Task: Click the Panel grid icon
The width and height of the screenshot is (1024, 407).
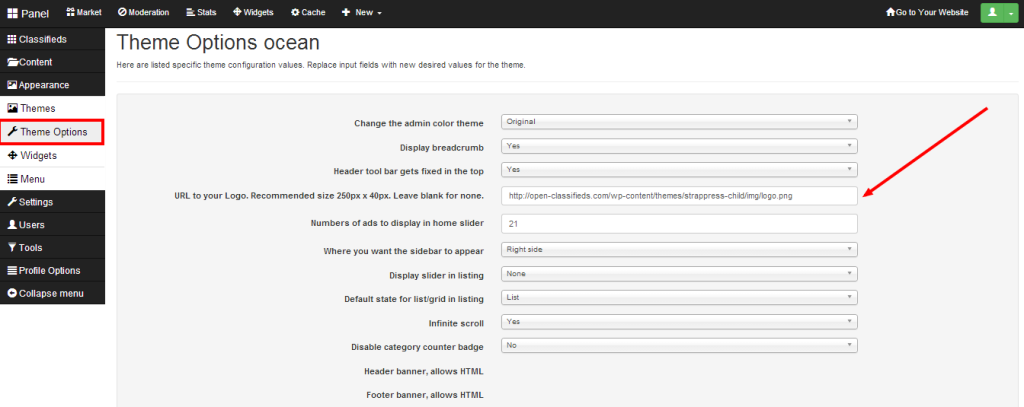Action: click(13, 13)
